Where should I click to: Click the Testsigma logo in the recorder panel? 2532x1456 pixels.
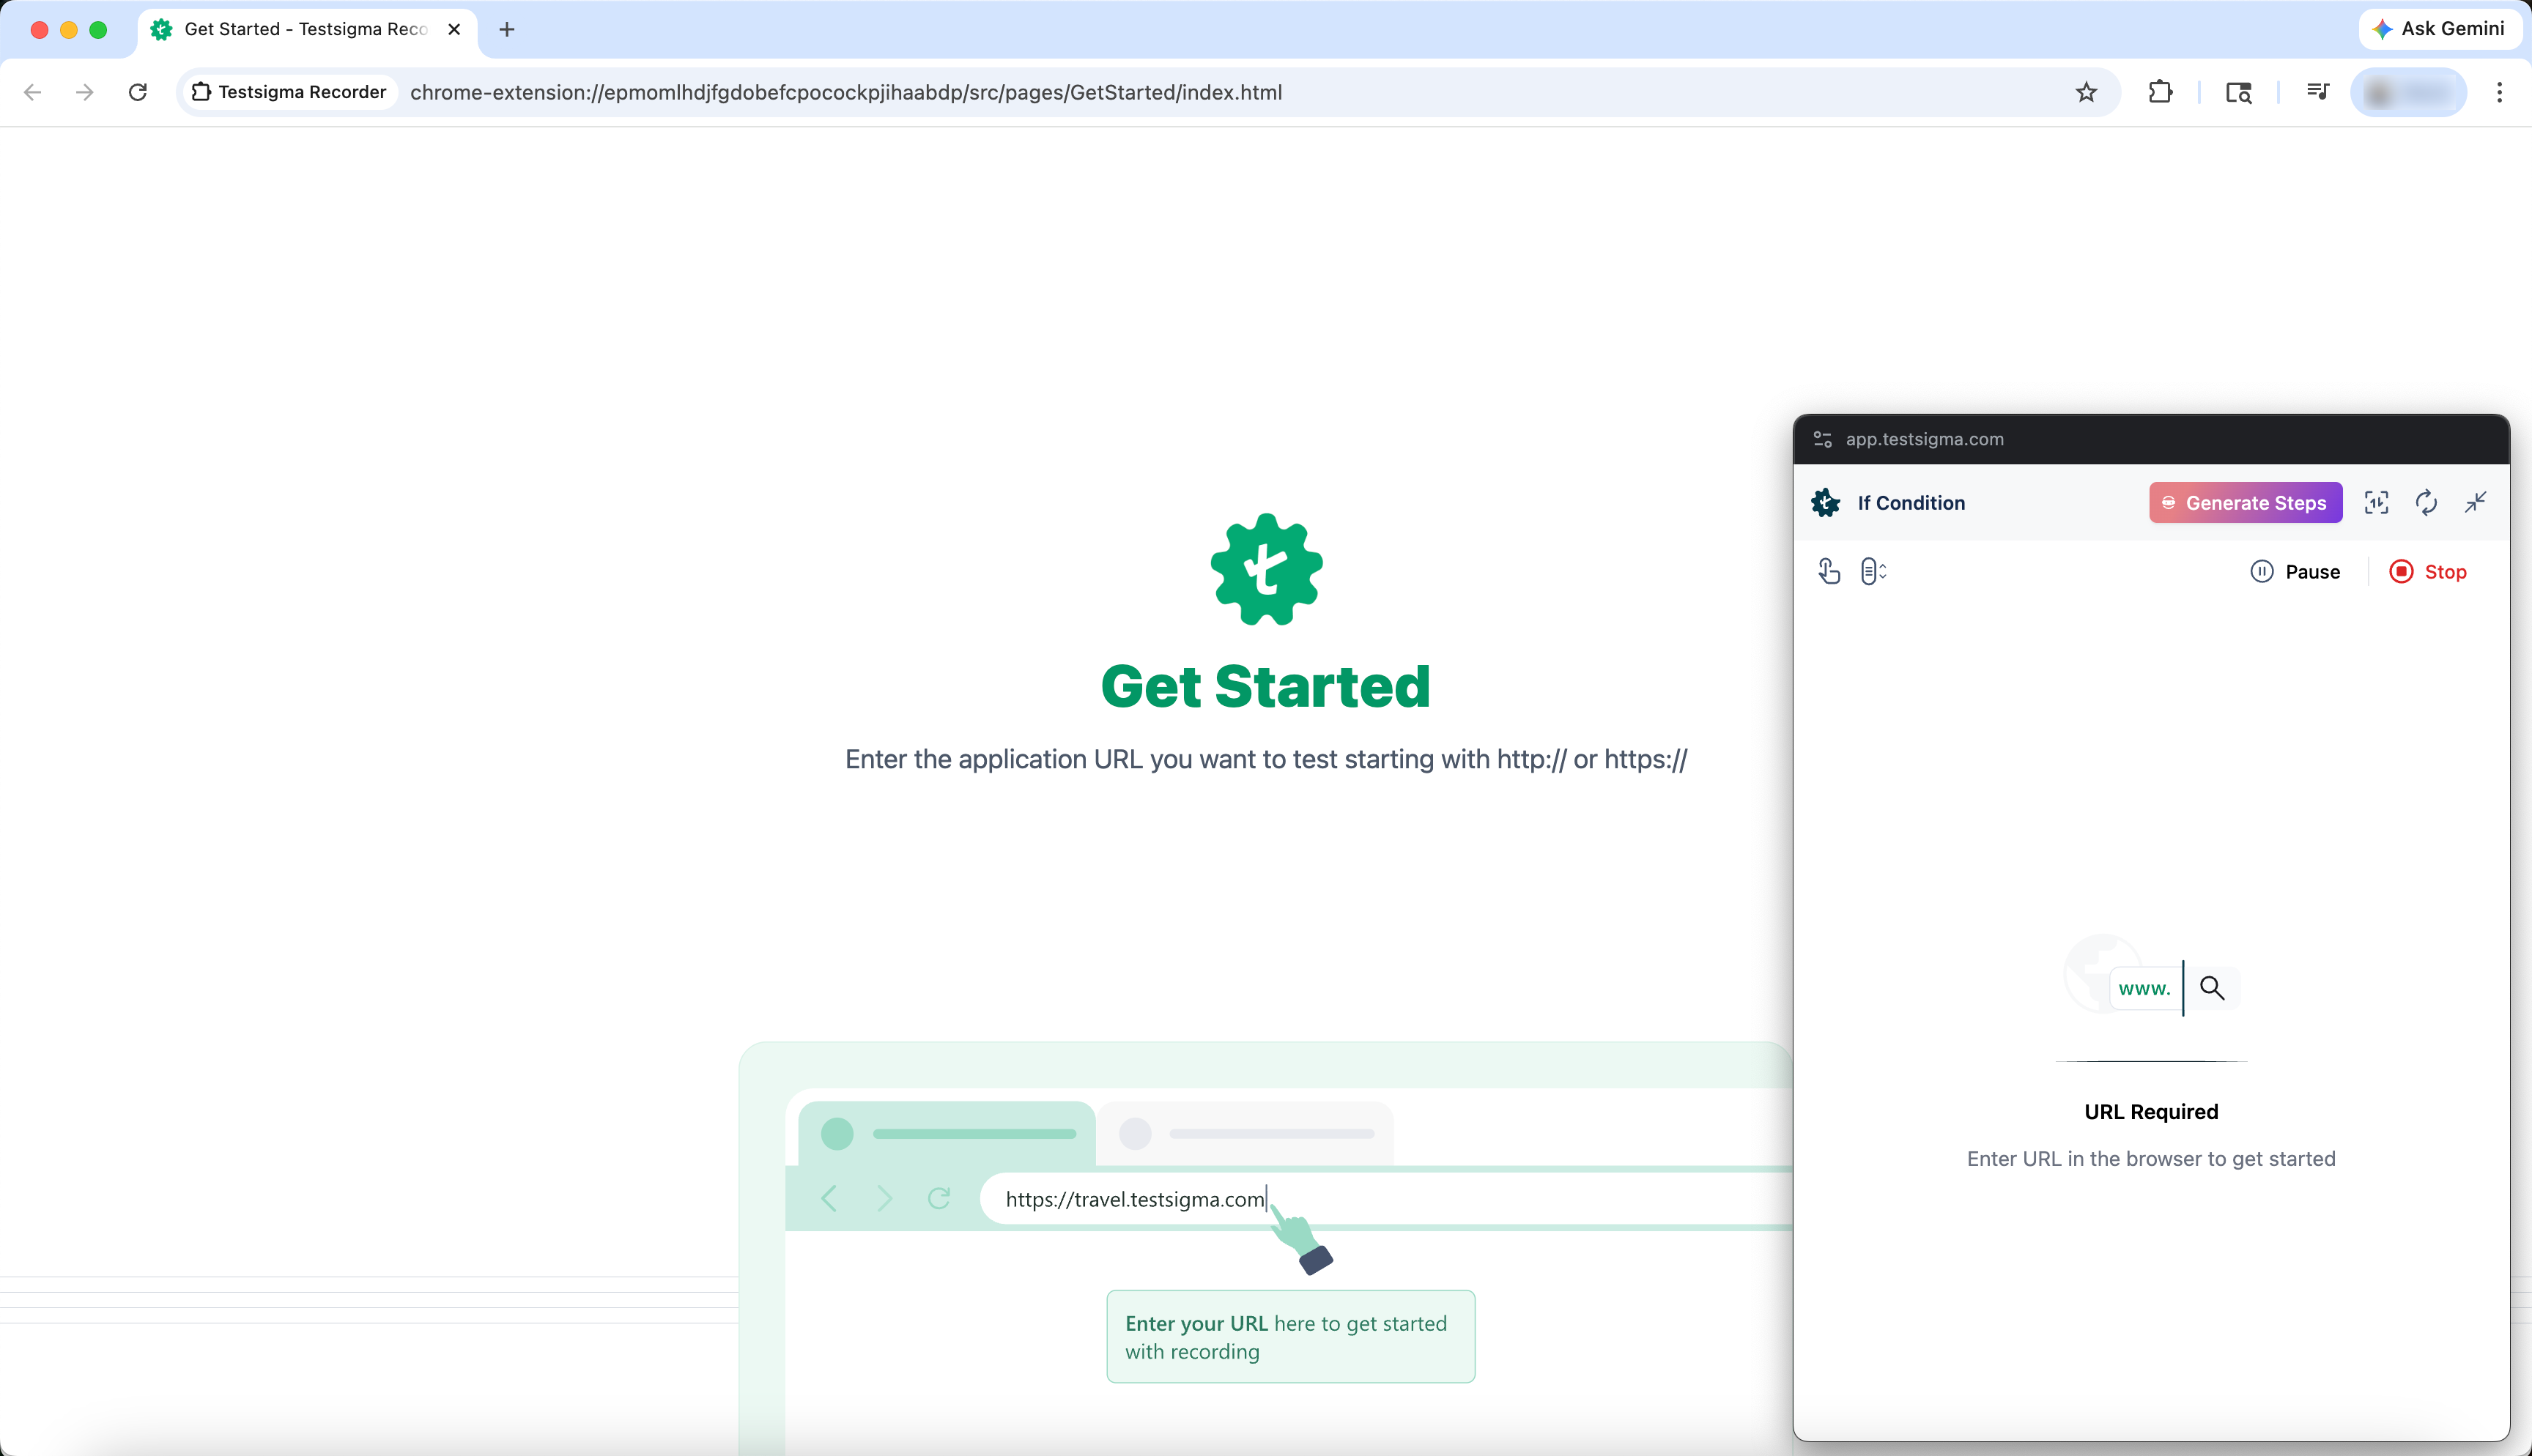(1826, 502)
